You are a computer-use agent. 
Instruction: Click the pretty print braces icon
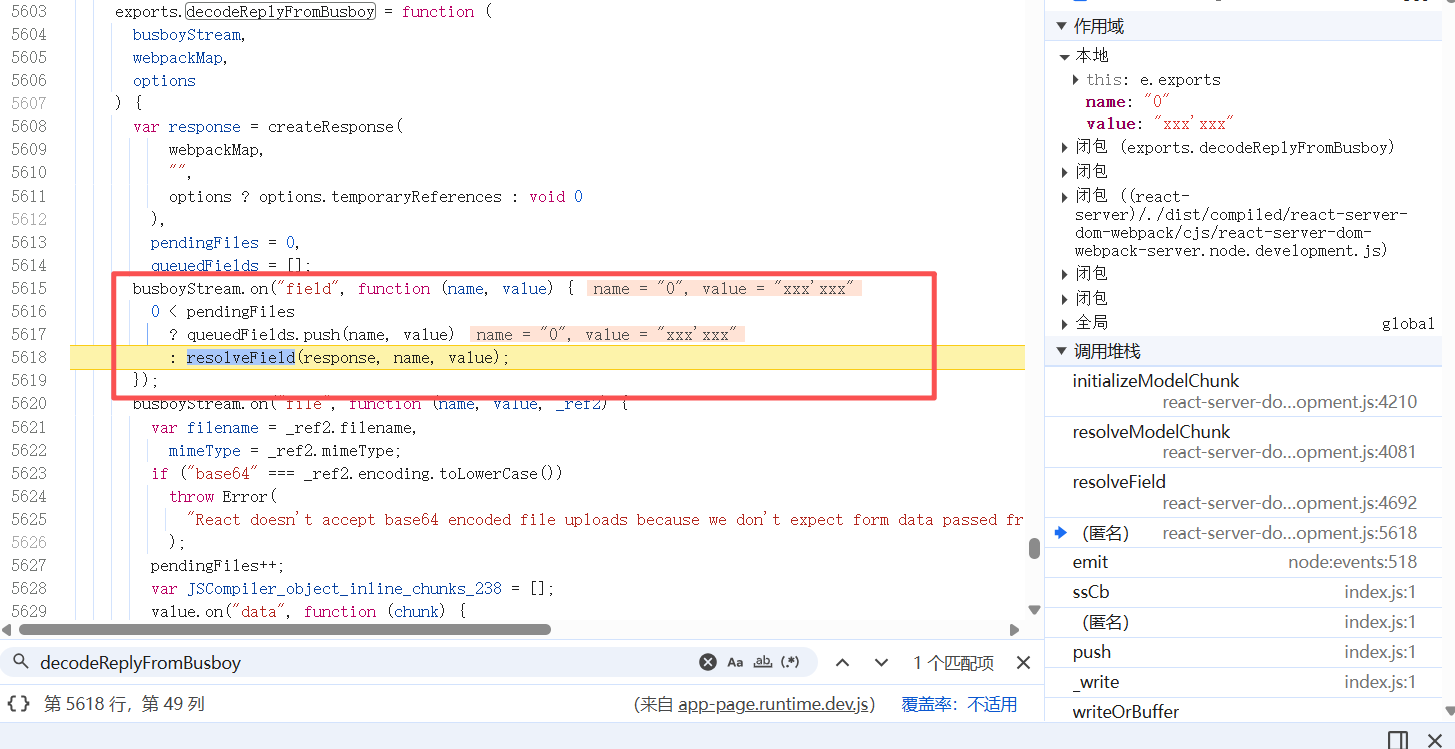point(18,704)
